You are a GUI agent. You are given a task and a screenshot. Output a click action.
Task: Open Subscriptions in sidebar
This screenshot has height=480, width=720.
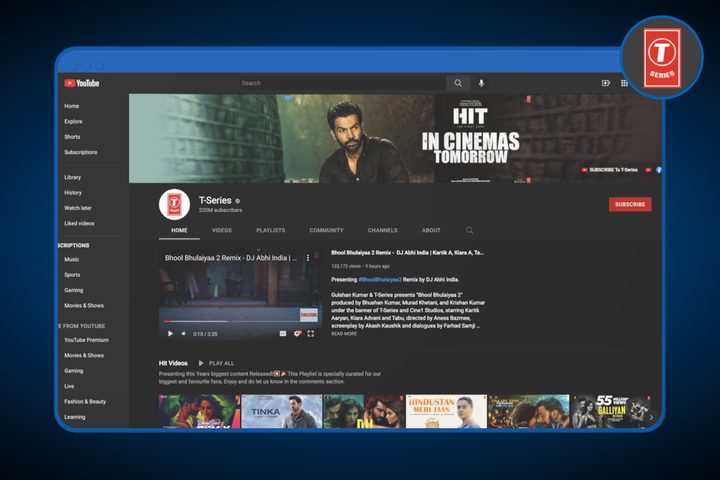click(x=81, y=152)
